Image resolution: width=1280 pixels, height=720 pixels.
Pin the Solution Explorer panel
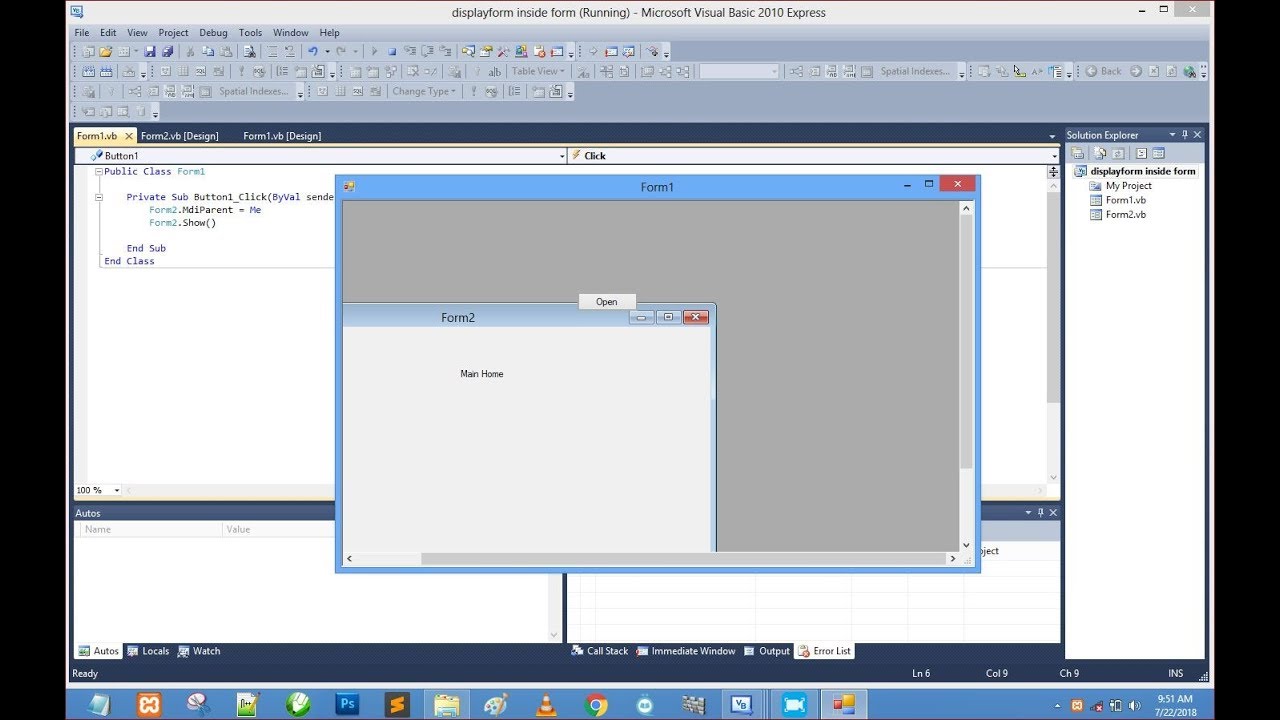point(1185,135)
